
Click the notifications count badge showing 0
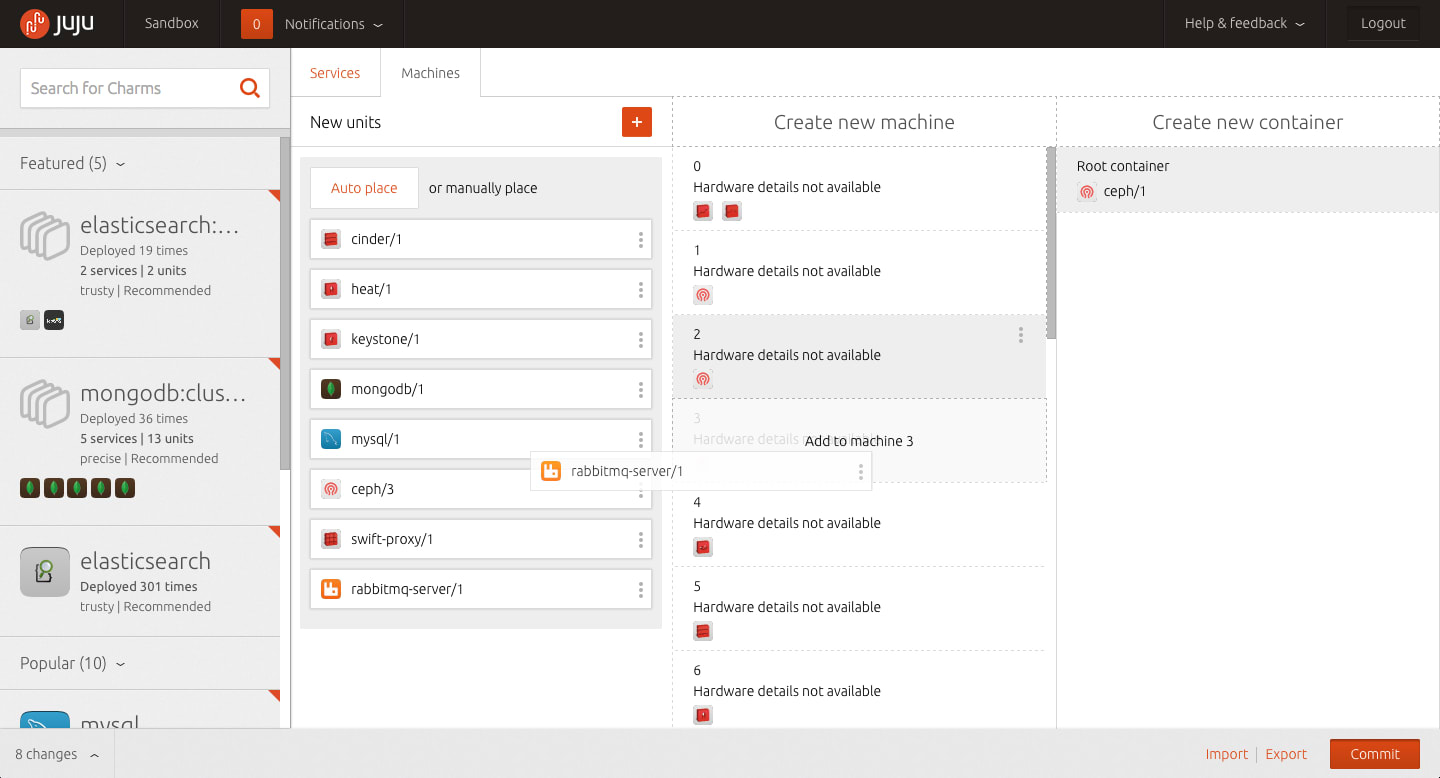pos(257,24)
